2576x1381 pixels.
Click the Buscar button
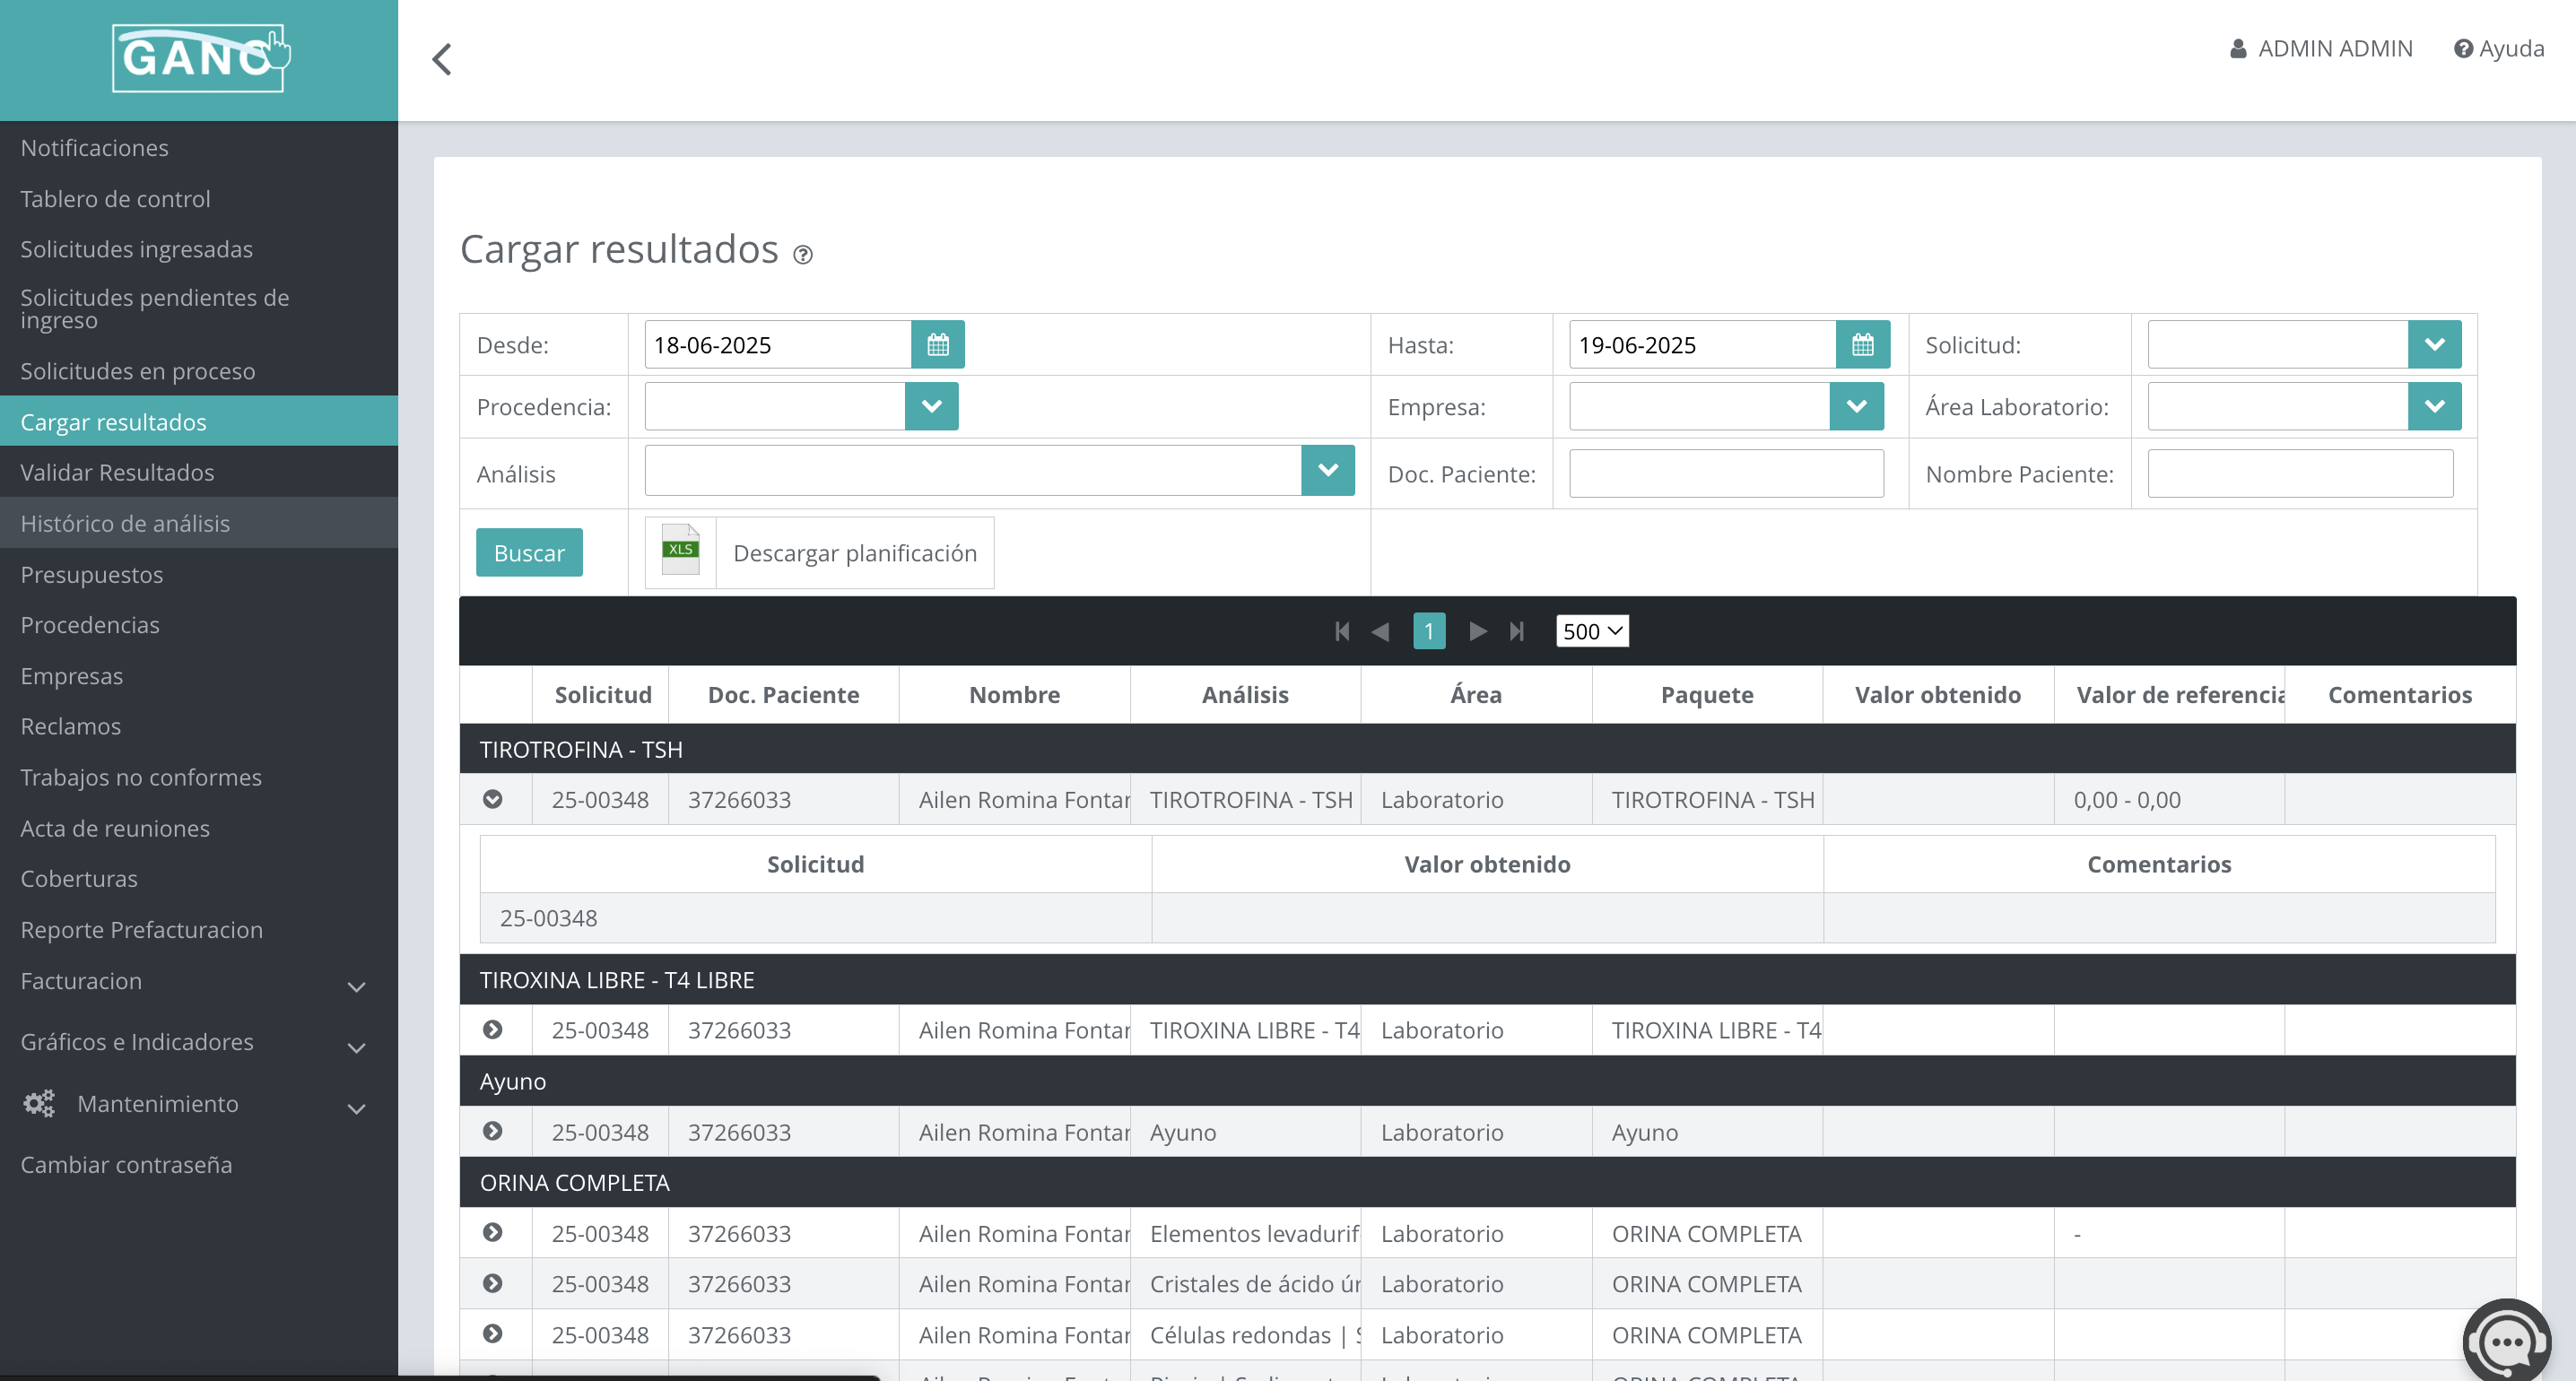528,552
